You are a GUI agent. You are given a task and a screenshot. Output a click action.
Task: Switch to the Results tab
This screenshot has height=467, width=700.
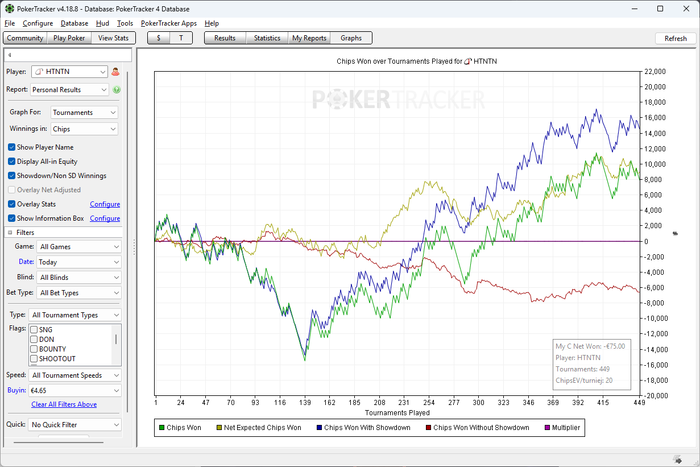click(x=225, y=38)
